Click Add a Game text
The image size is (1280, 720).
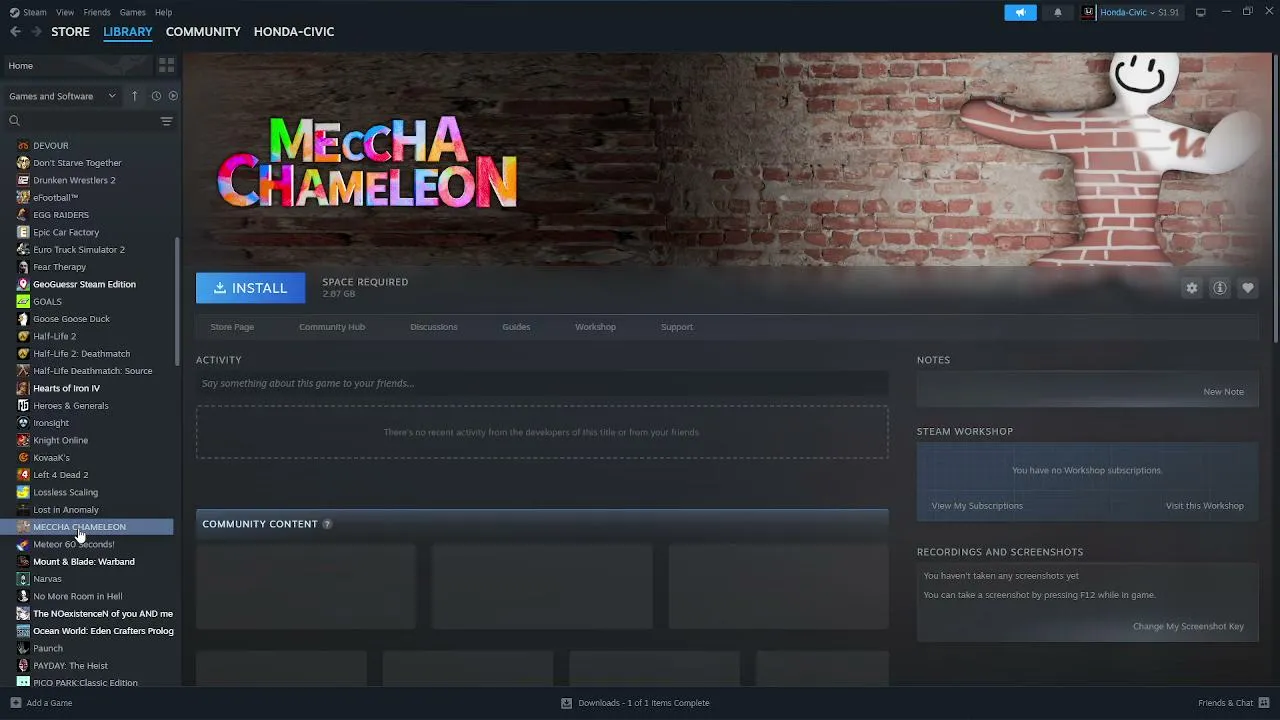pos(49,703)
